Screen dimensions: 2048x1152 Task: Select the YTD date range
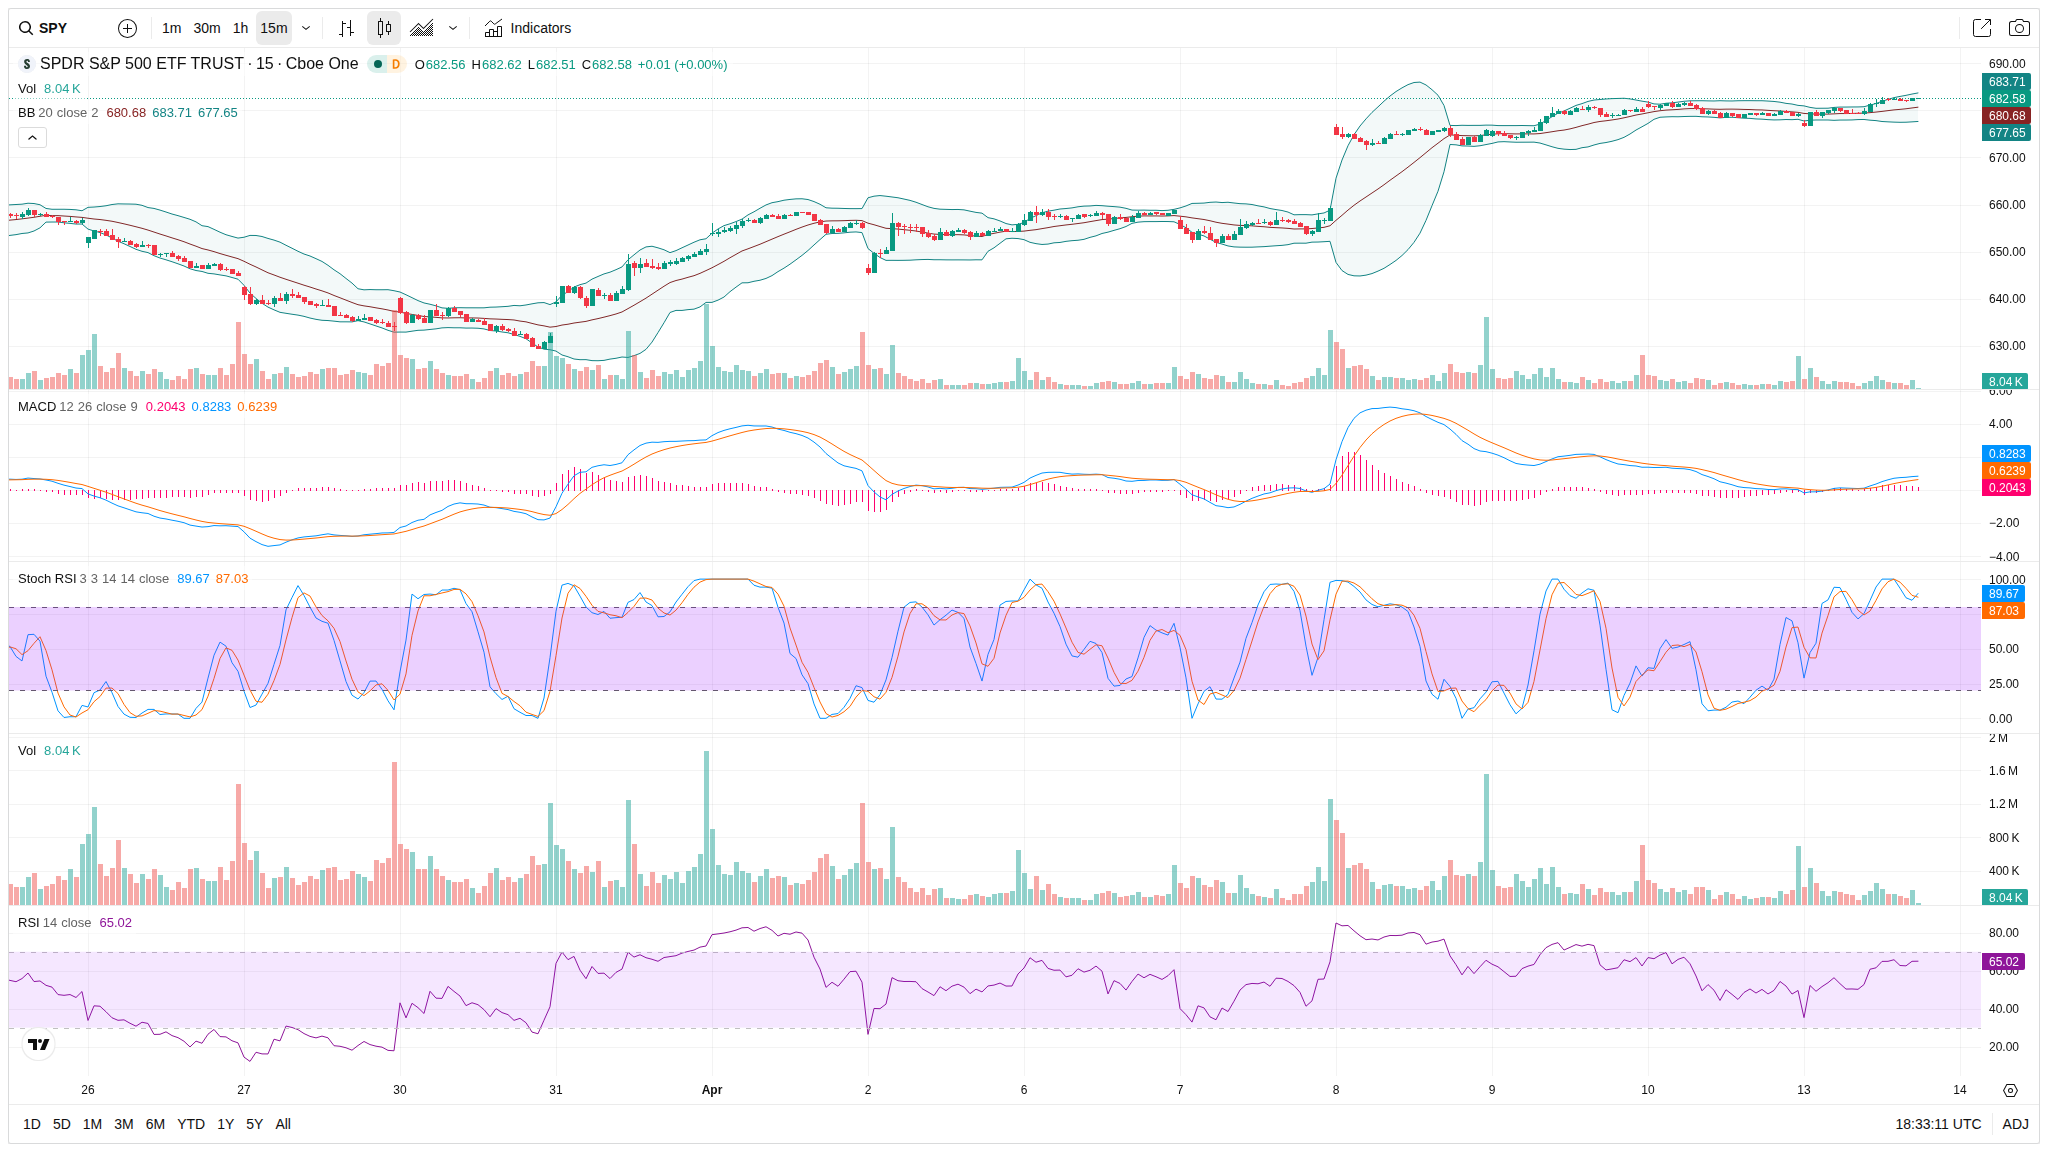190,1124
